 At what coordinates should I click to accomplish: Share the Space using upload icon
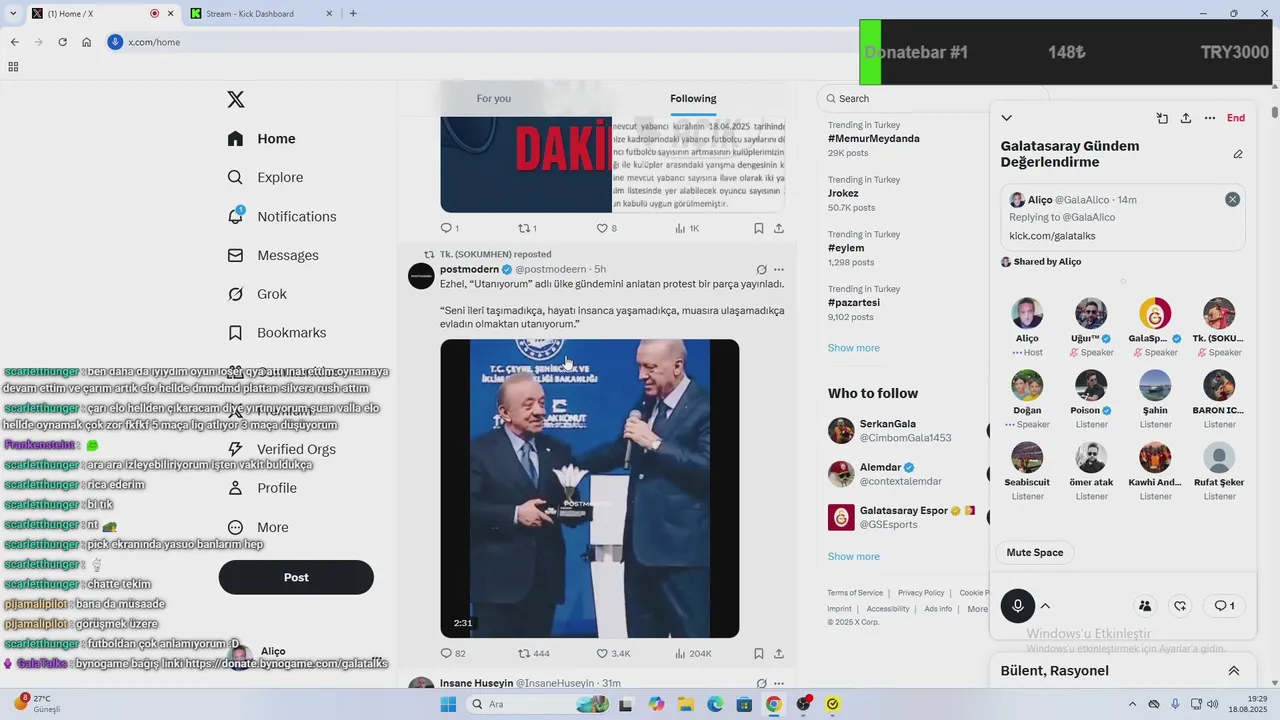pyautogui.click(x=1186, y=118)
